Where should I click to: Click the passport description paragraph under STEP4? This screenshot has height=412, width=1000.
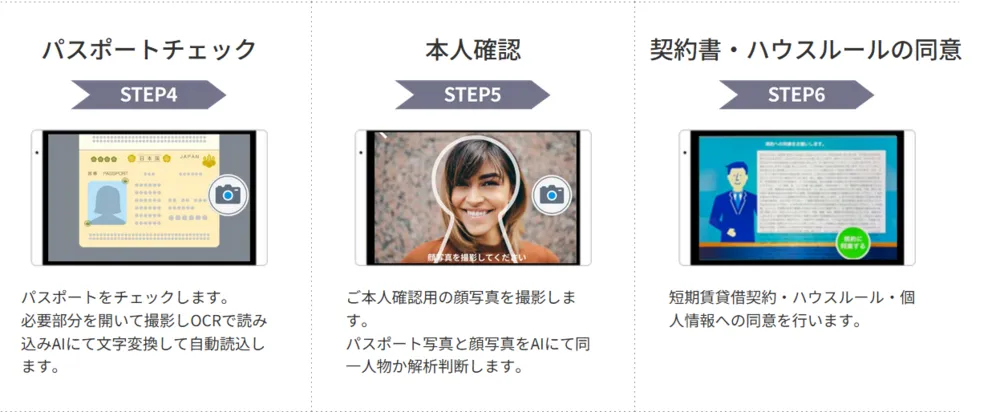pyautogui.click(x=144, y=332)
